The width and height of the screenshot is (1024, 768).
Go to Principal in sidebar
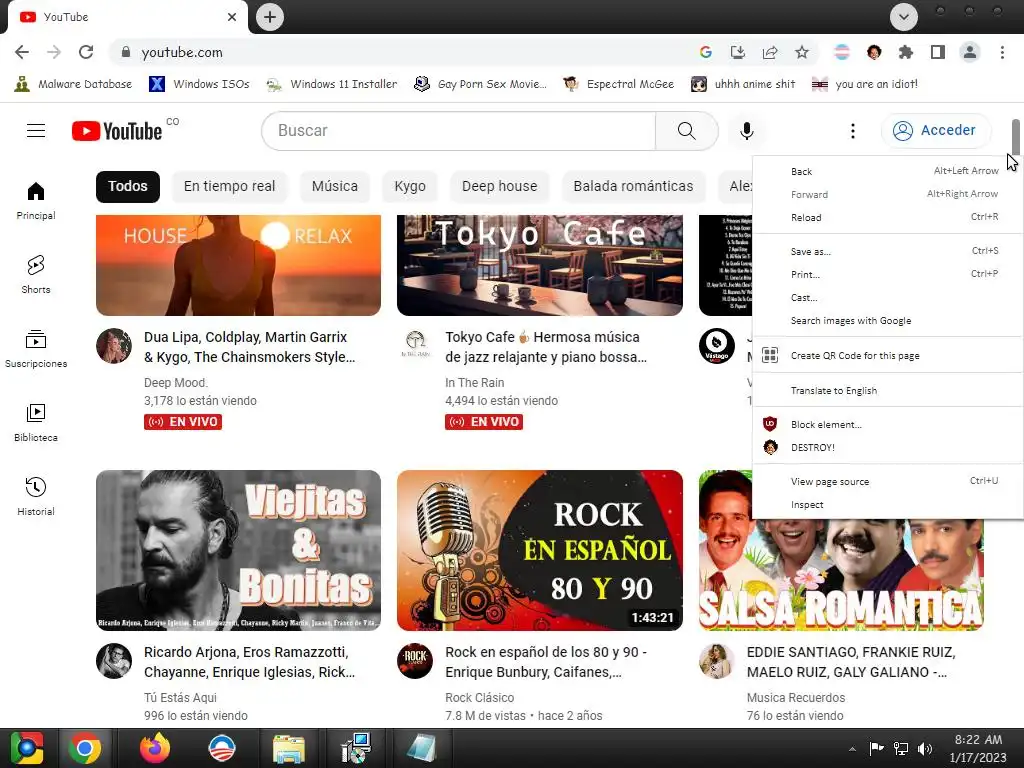point(36,200)
